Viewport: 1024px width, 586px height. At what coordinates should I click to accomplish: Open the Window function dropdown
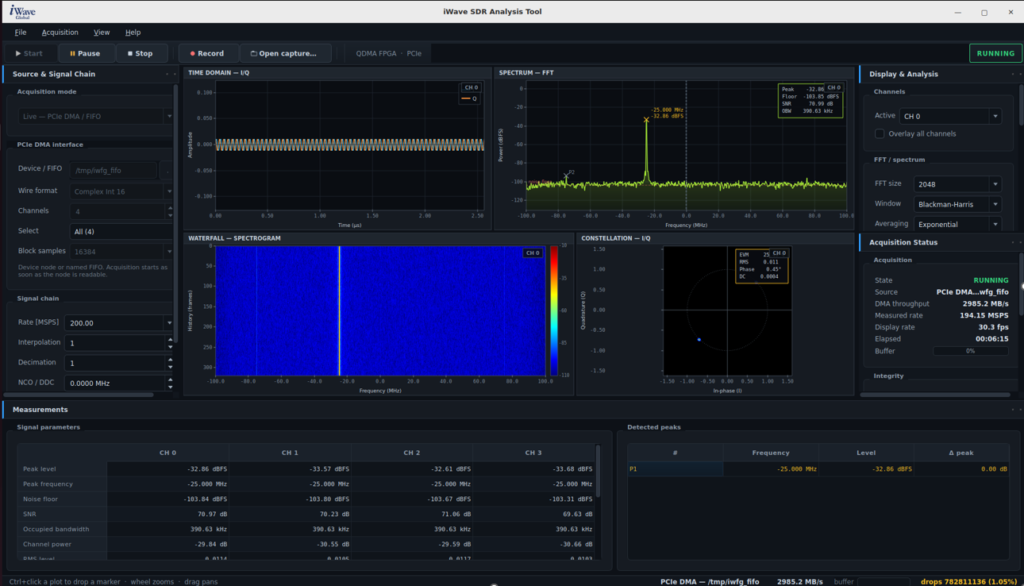pyautogui.click(x=957, y=204)
